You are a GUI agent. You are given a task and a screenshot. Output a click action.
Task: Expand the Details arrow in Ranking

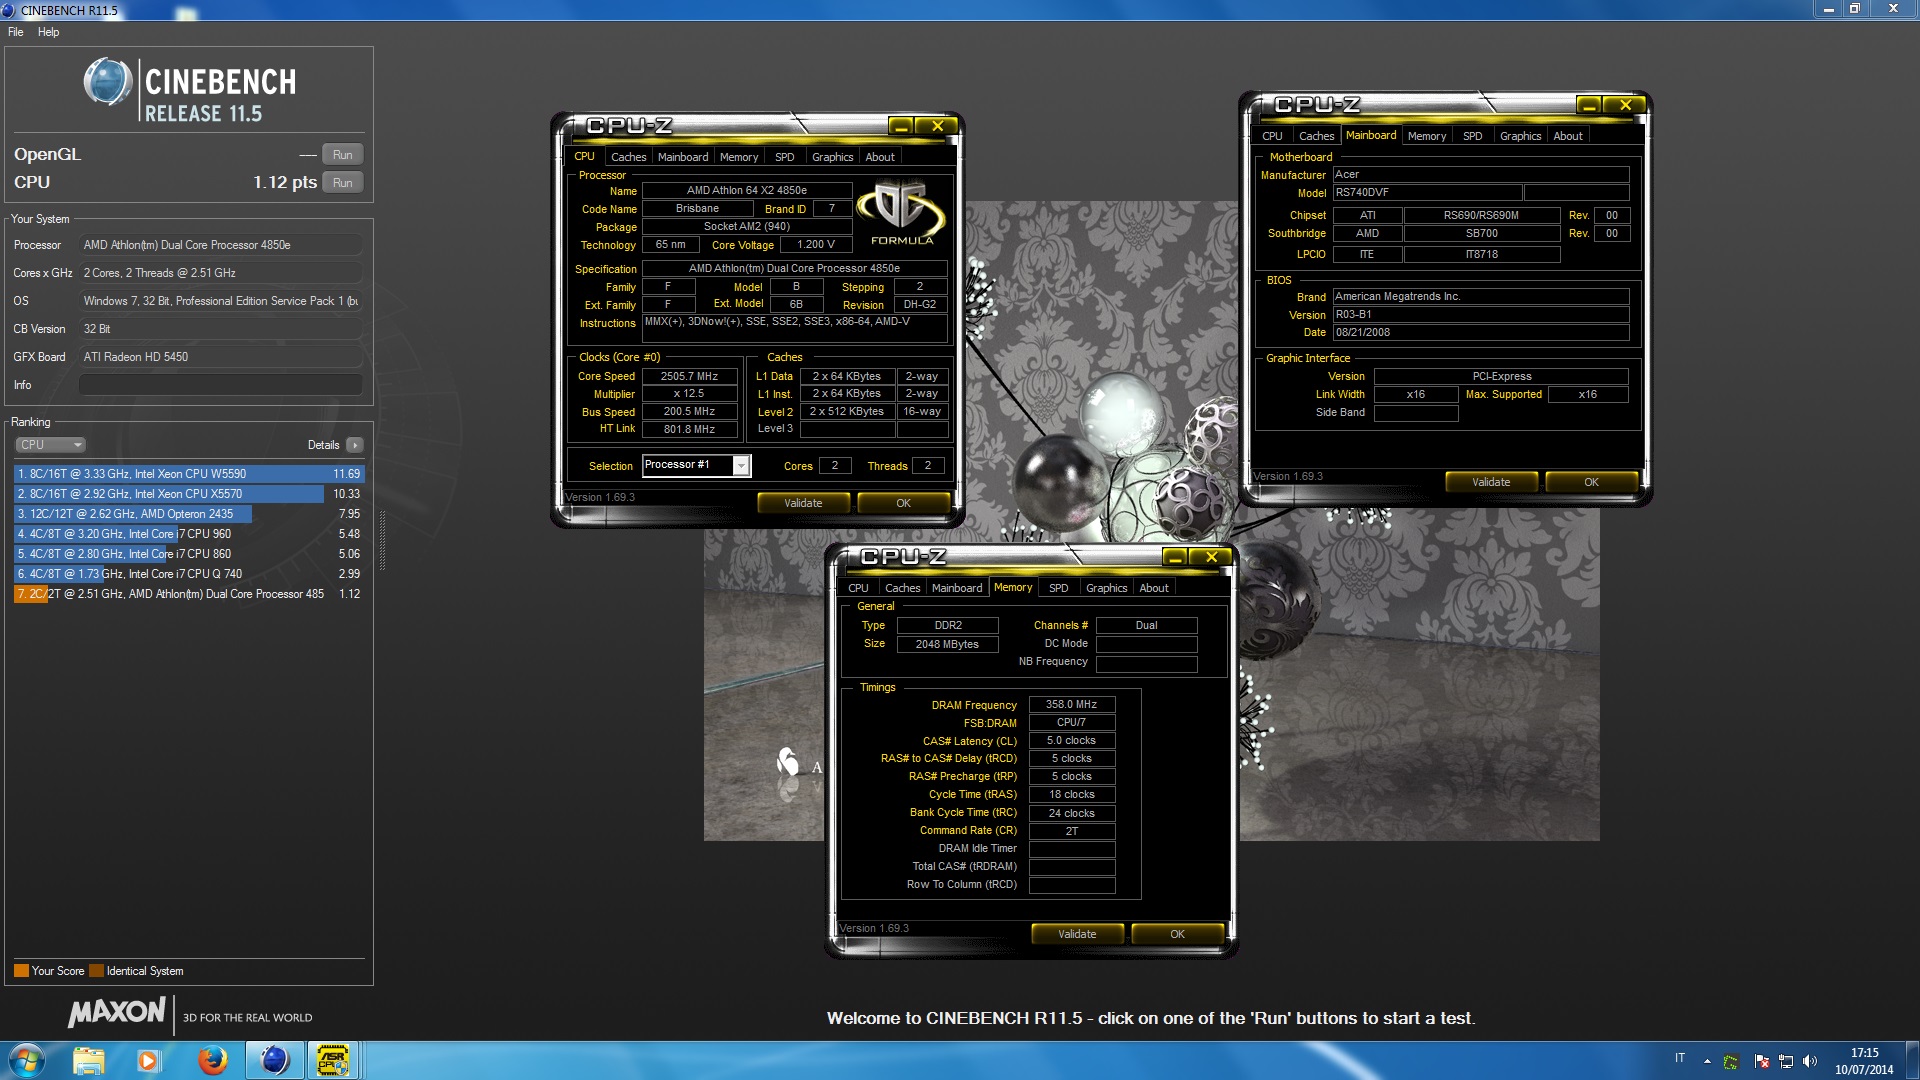click(355, 445)
